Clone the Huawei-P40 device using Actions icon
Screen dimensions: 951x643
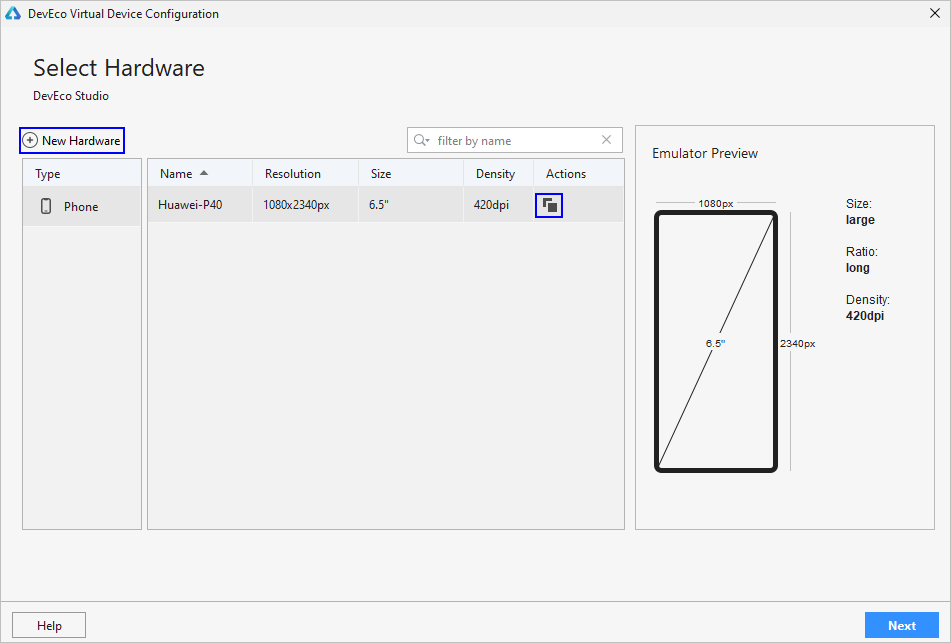[x=549, y=206]
